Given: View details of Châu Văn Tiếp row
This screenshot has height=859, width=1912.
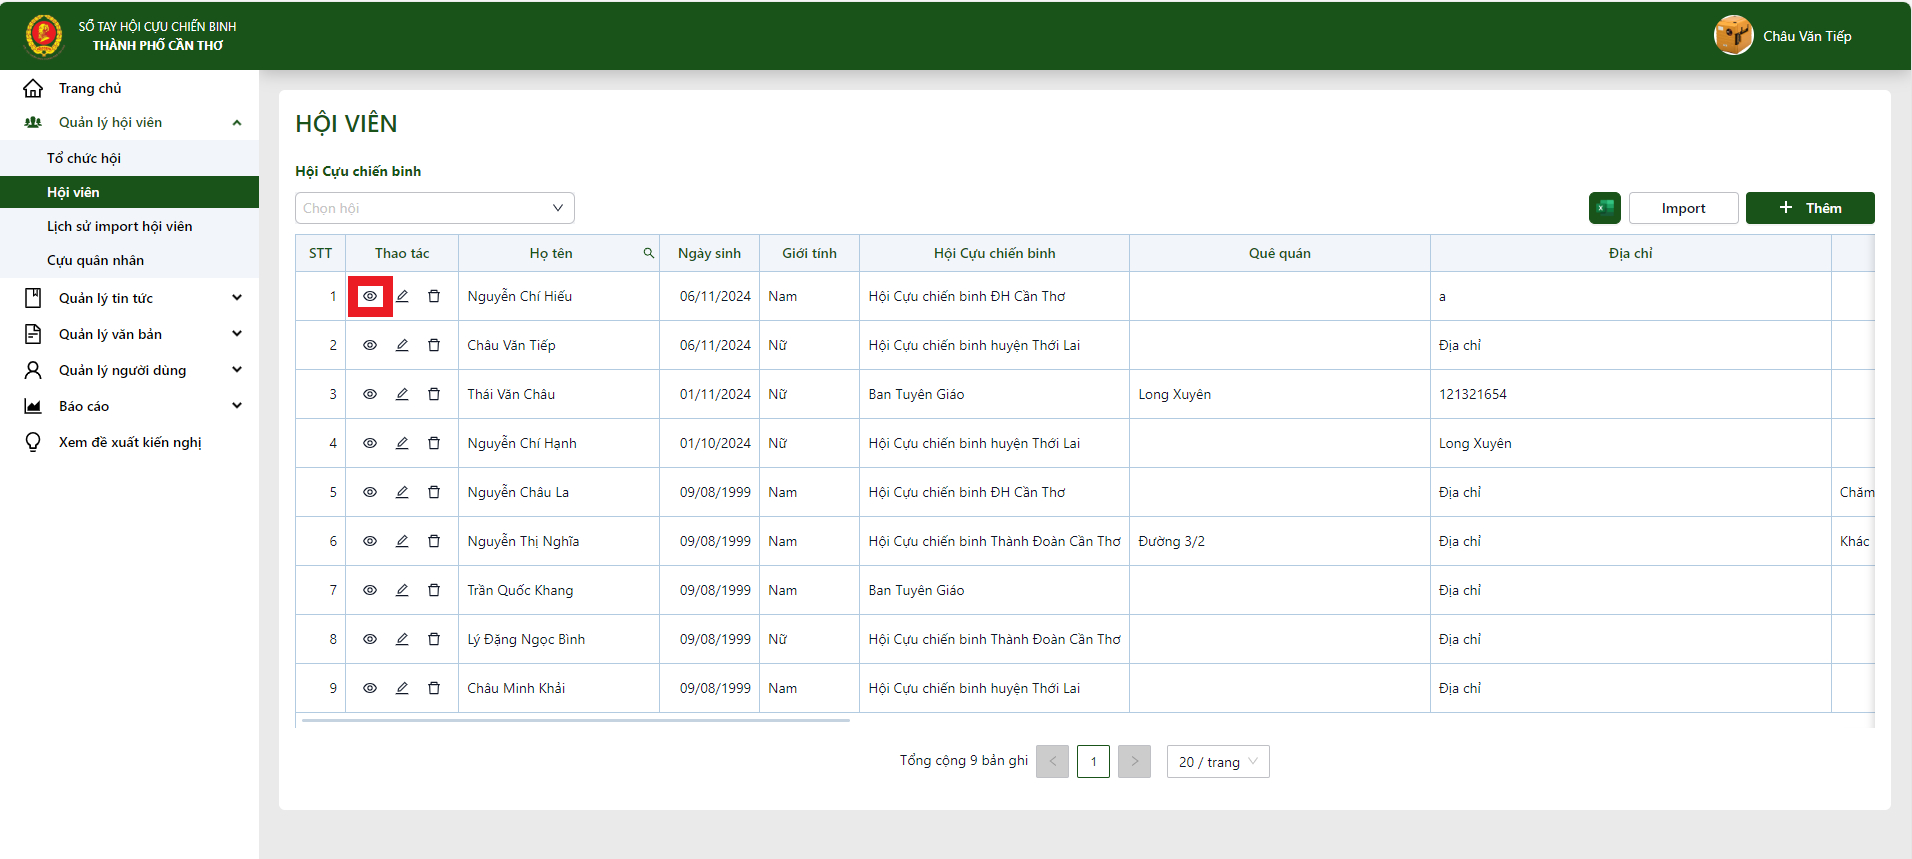Looking at the screenshot, I should click(370, 345).
